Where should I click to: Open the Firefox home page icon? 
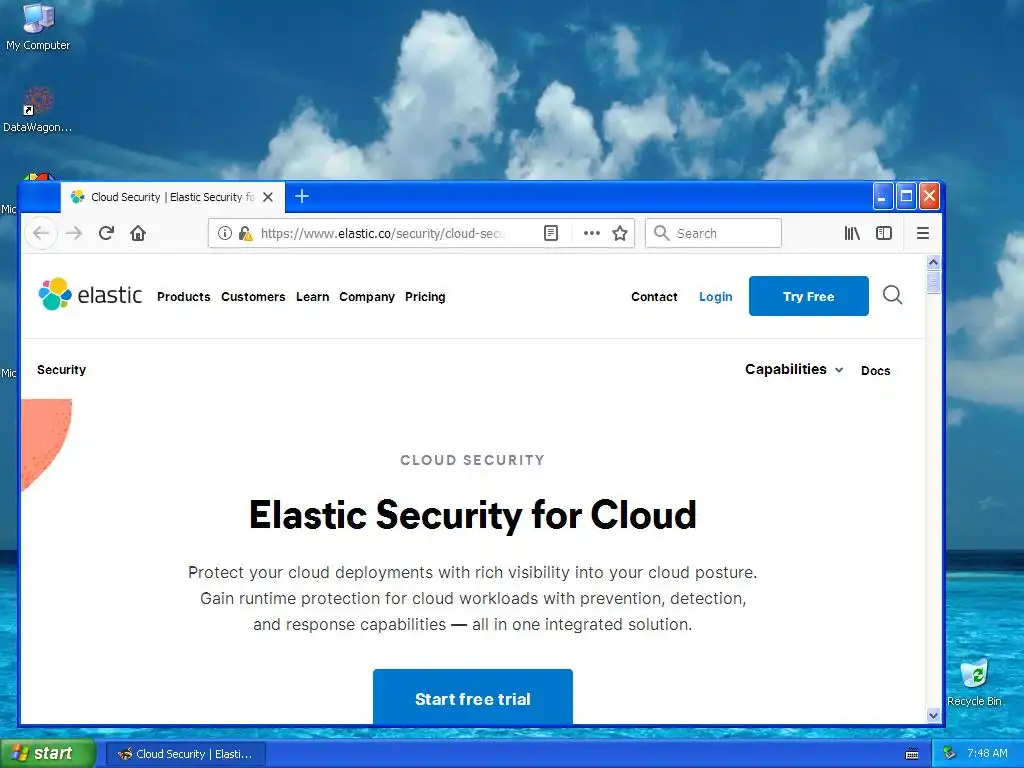click(x=138, y=233)
